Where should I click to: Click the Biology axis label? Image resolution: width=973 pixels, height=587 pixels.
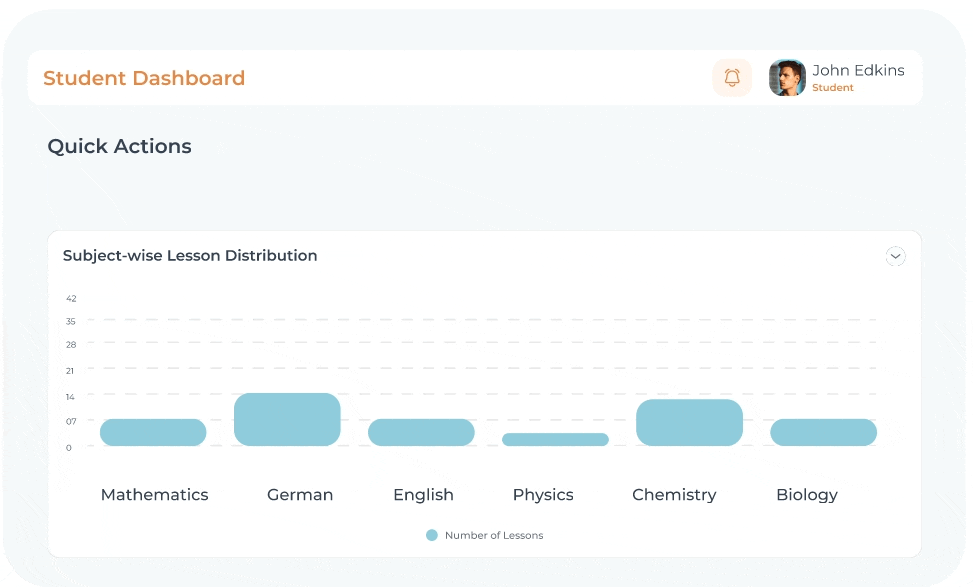(807, 495)
